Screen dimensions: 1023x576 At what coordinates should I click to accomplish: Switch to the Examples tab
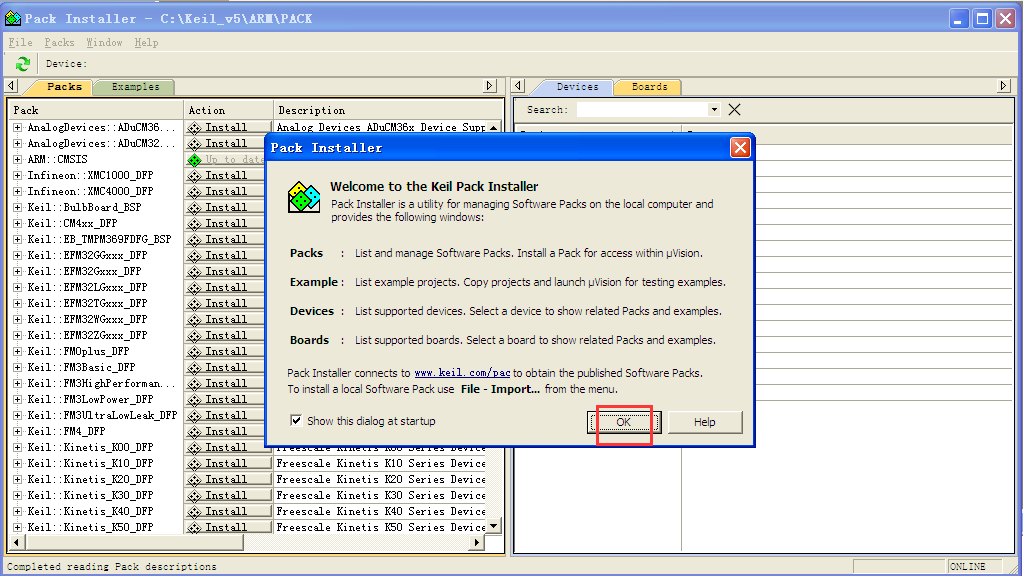tap(135, 87)
